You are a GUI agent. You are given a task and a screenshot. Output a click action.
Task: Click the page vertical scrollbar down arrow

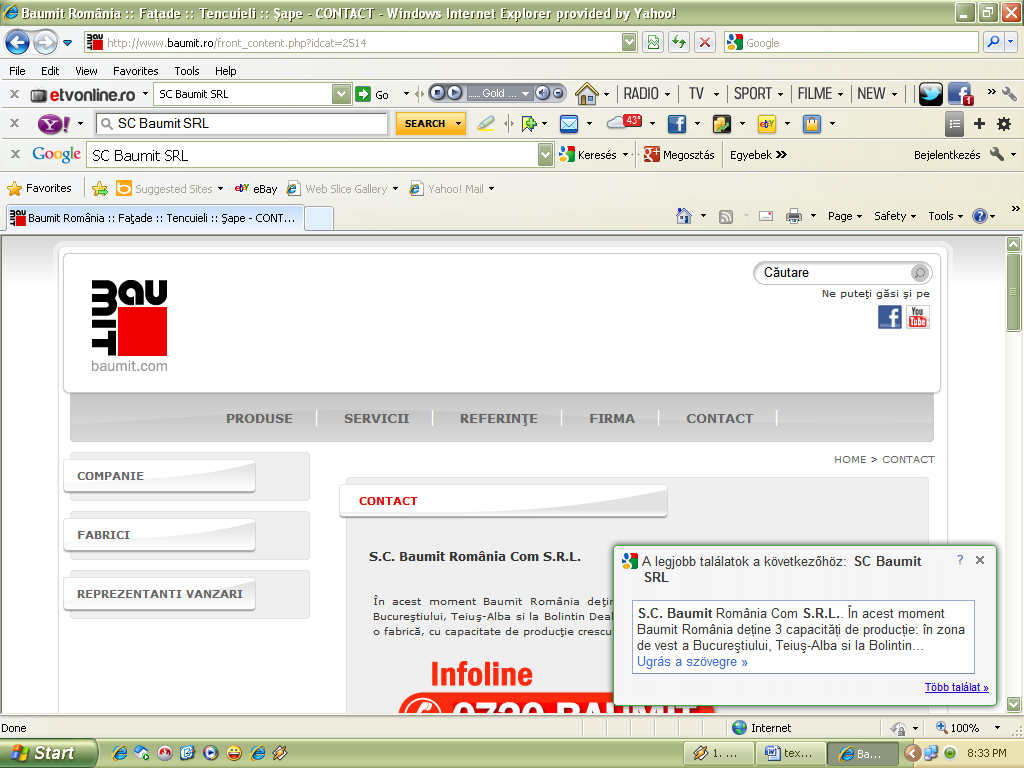(1014, 704)
